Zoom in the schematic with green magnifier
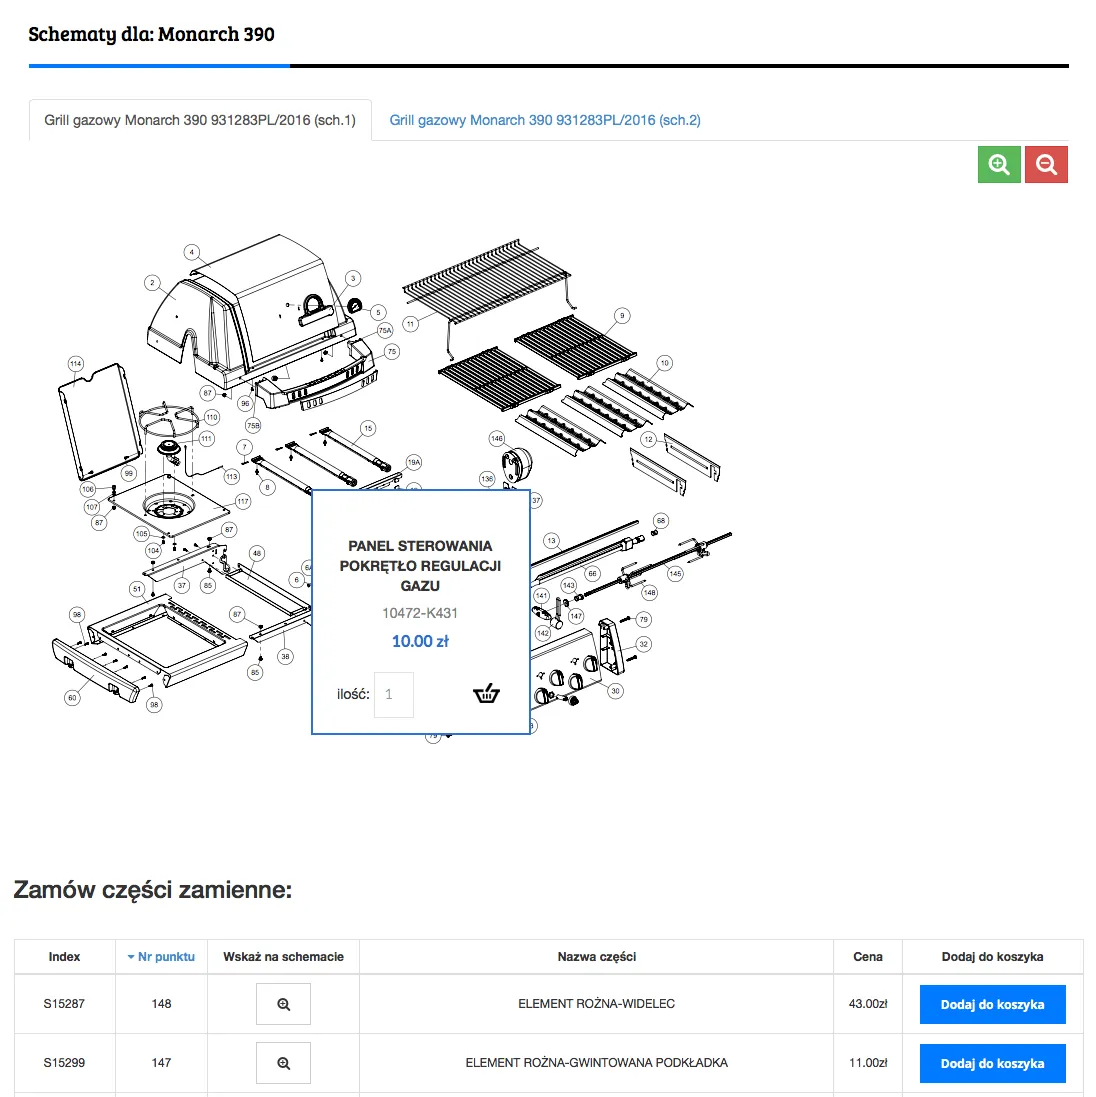Image resolution: width=1096 pixels, height=1097 pixels. click(x=999, y=164)
